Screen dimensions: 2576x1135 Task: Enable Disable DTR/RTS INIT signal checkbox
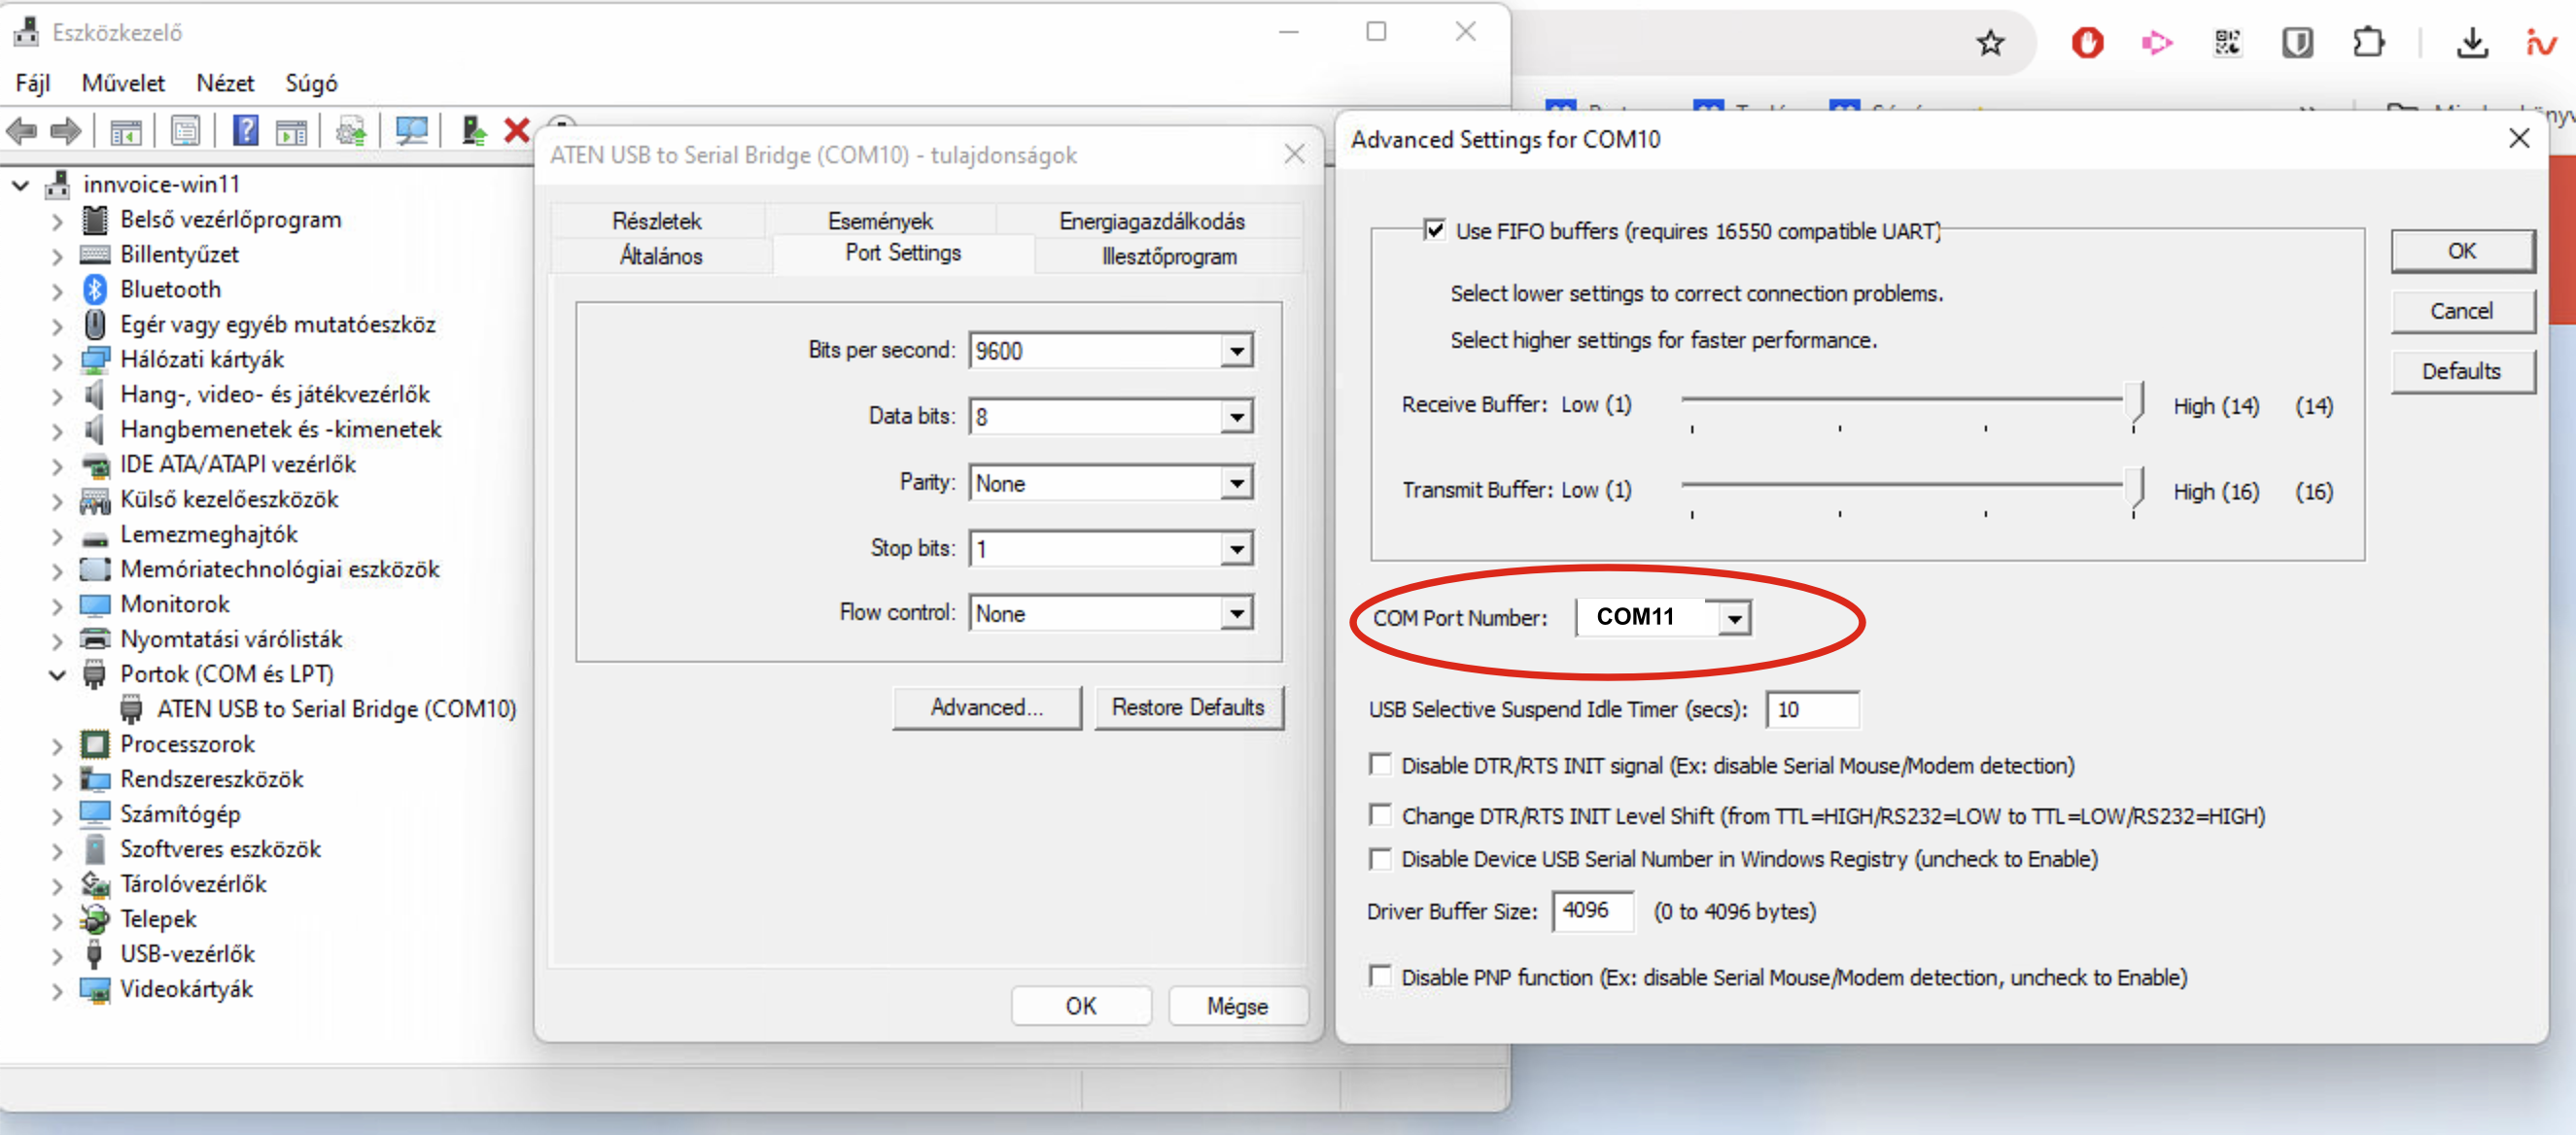tap(1380, 765)
